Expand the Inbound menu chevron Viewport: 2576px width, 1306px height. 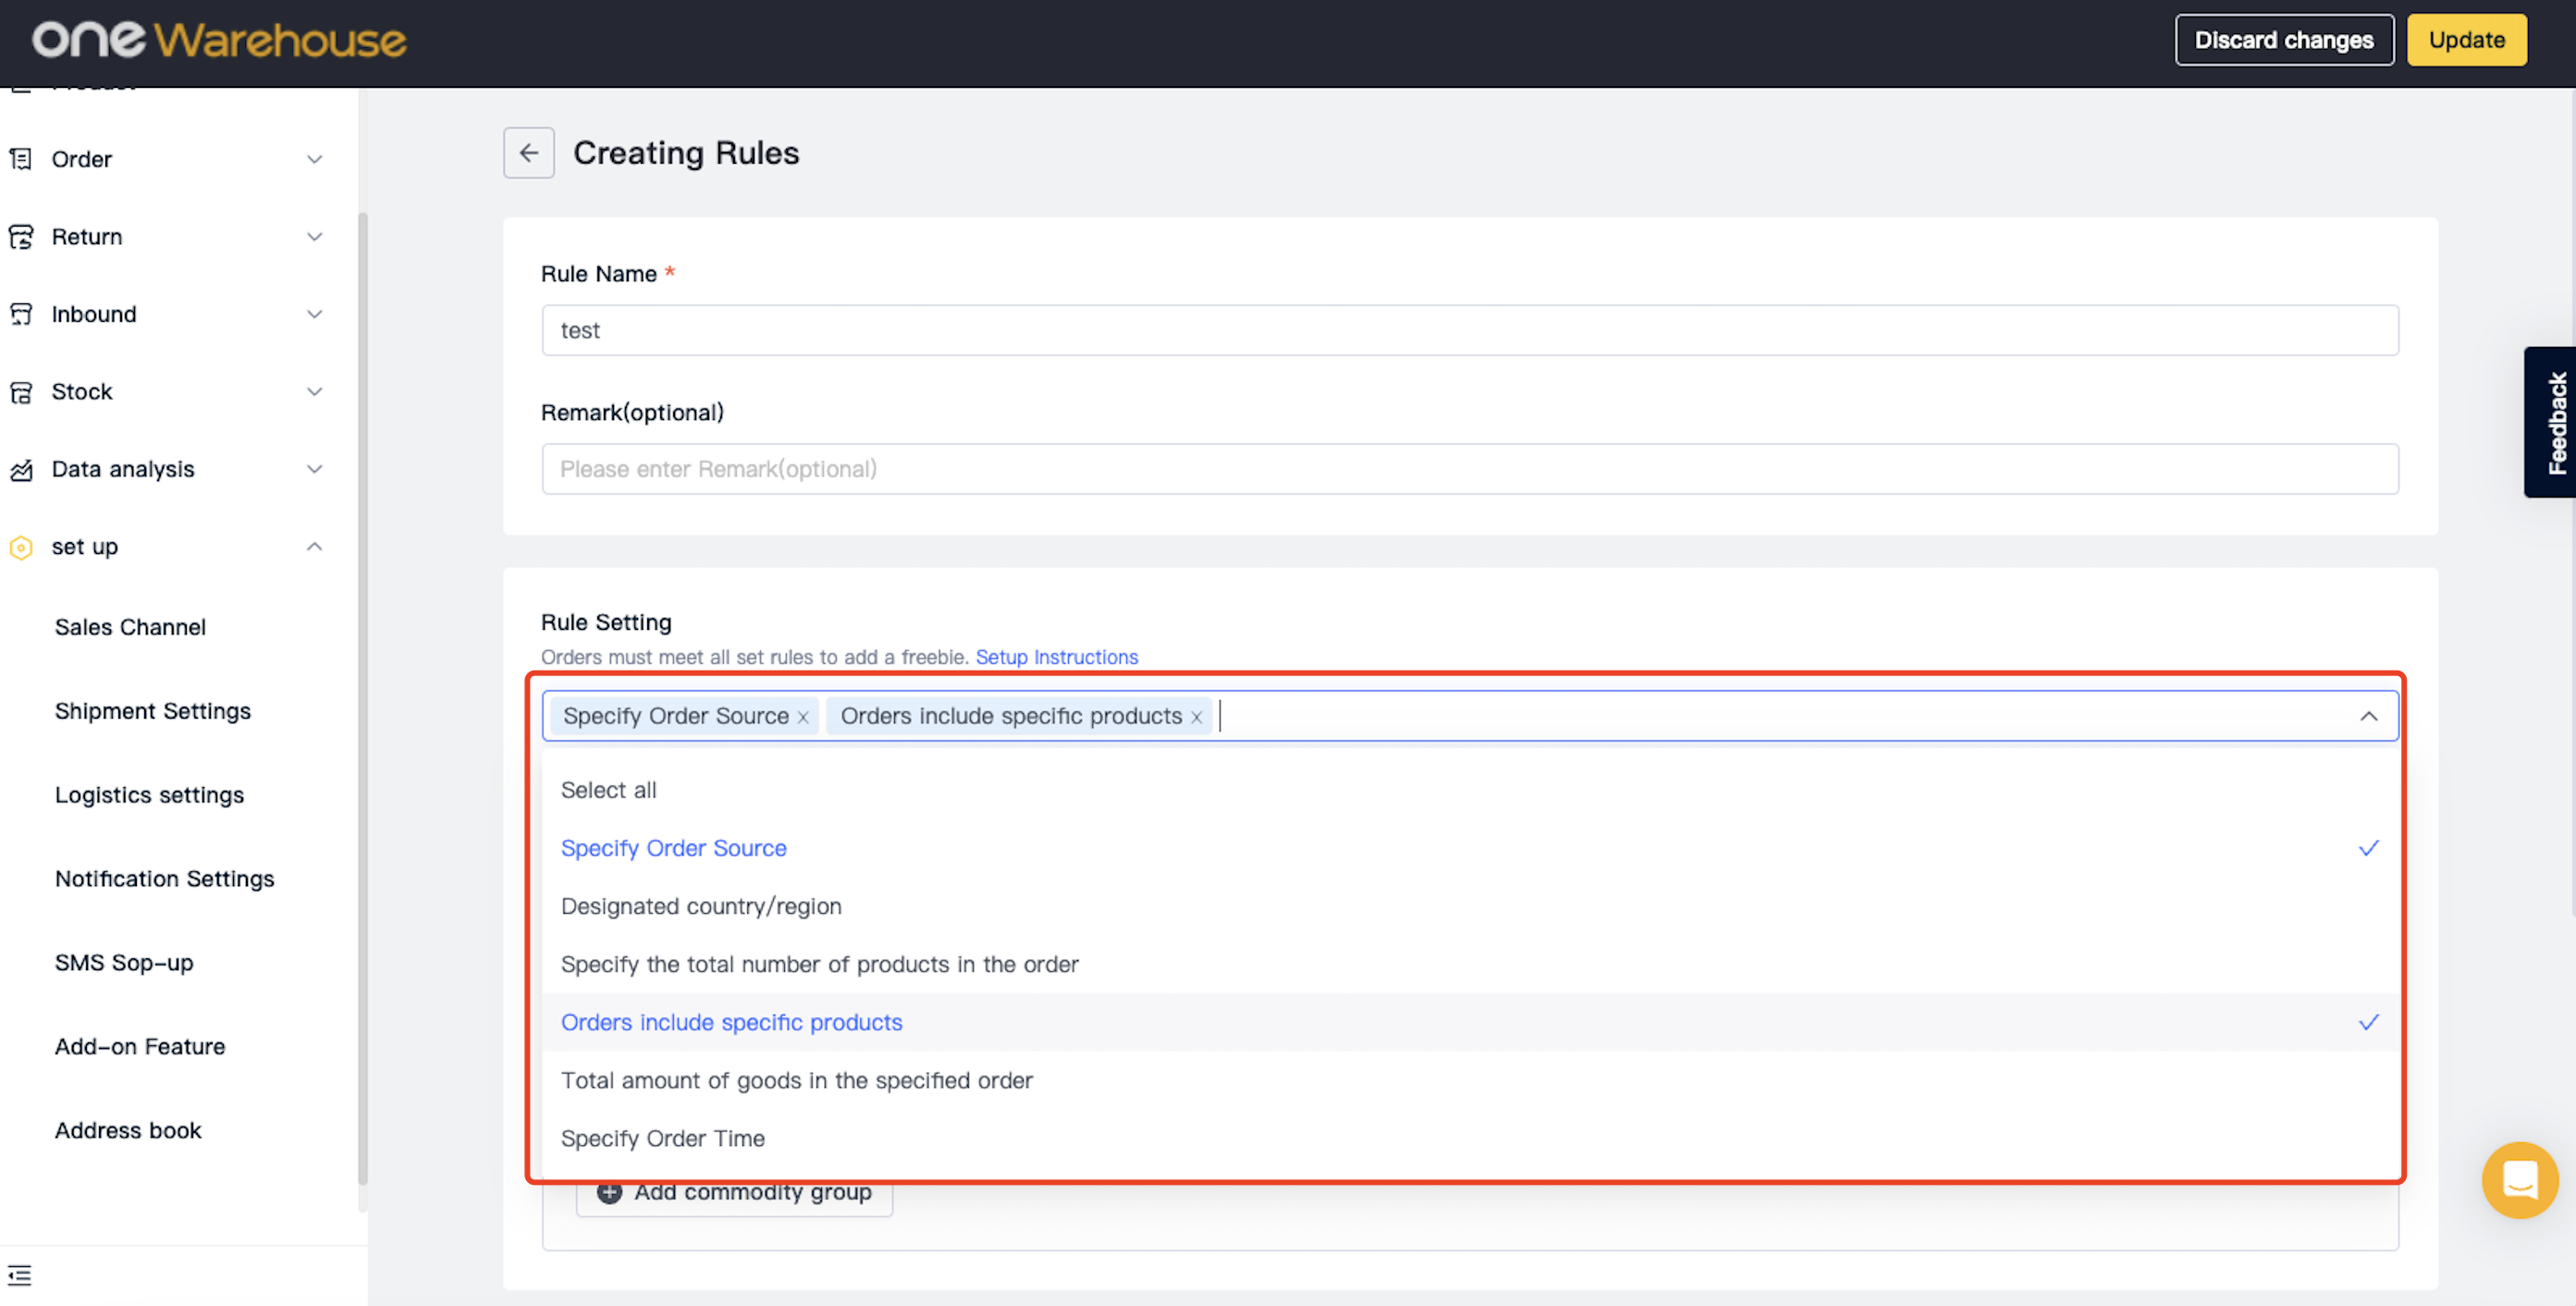coord(314,314)
